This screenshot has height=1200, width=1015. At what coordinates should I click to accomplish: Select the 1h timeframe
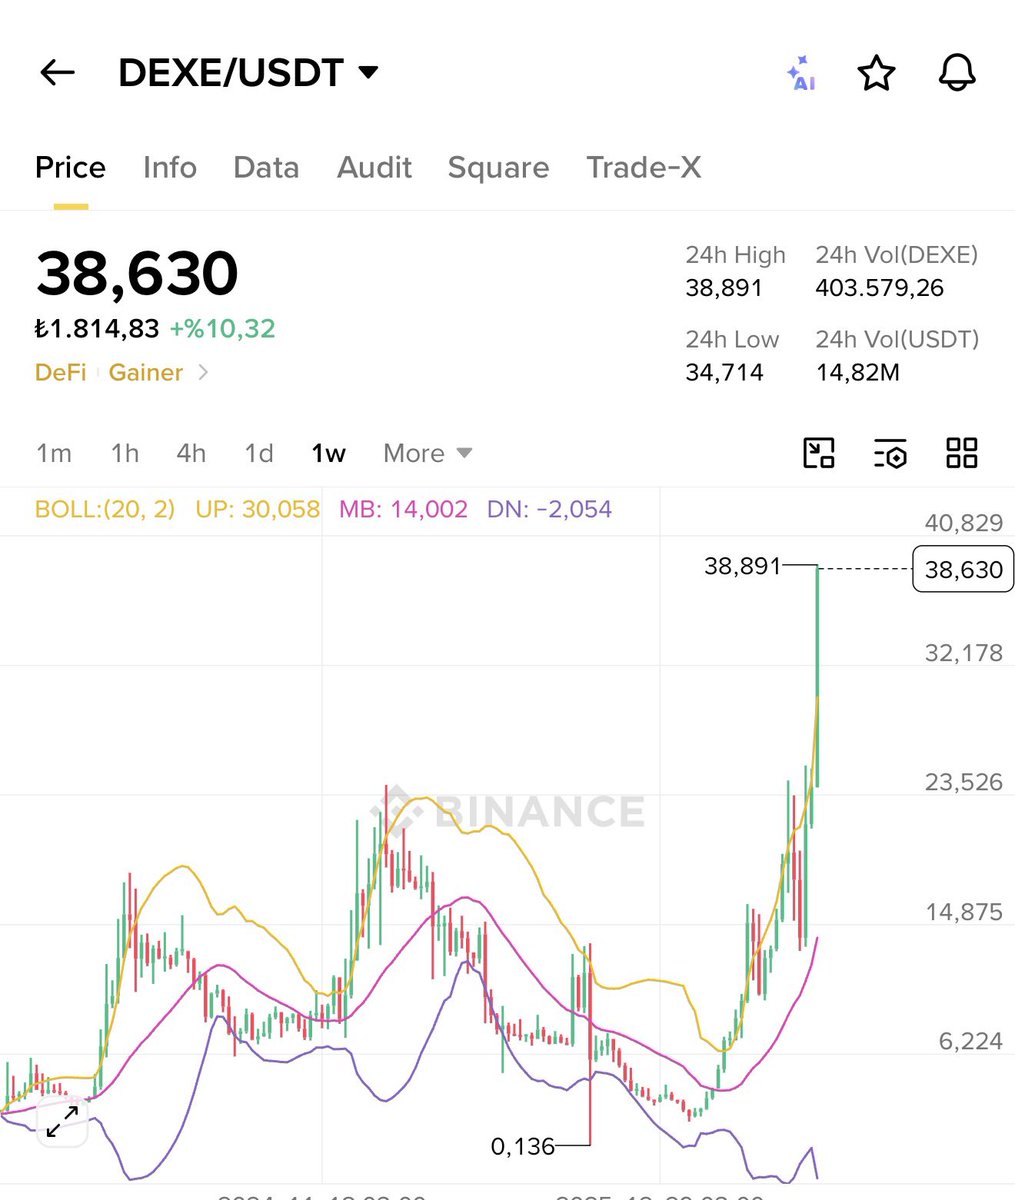[125, 453]
